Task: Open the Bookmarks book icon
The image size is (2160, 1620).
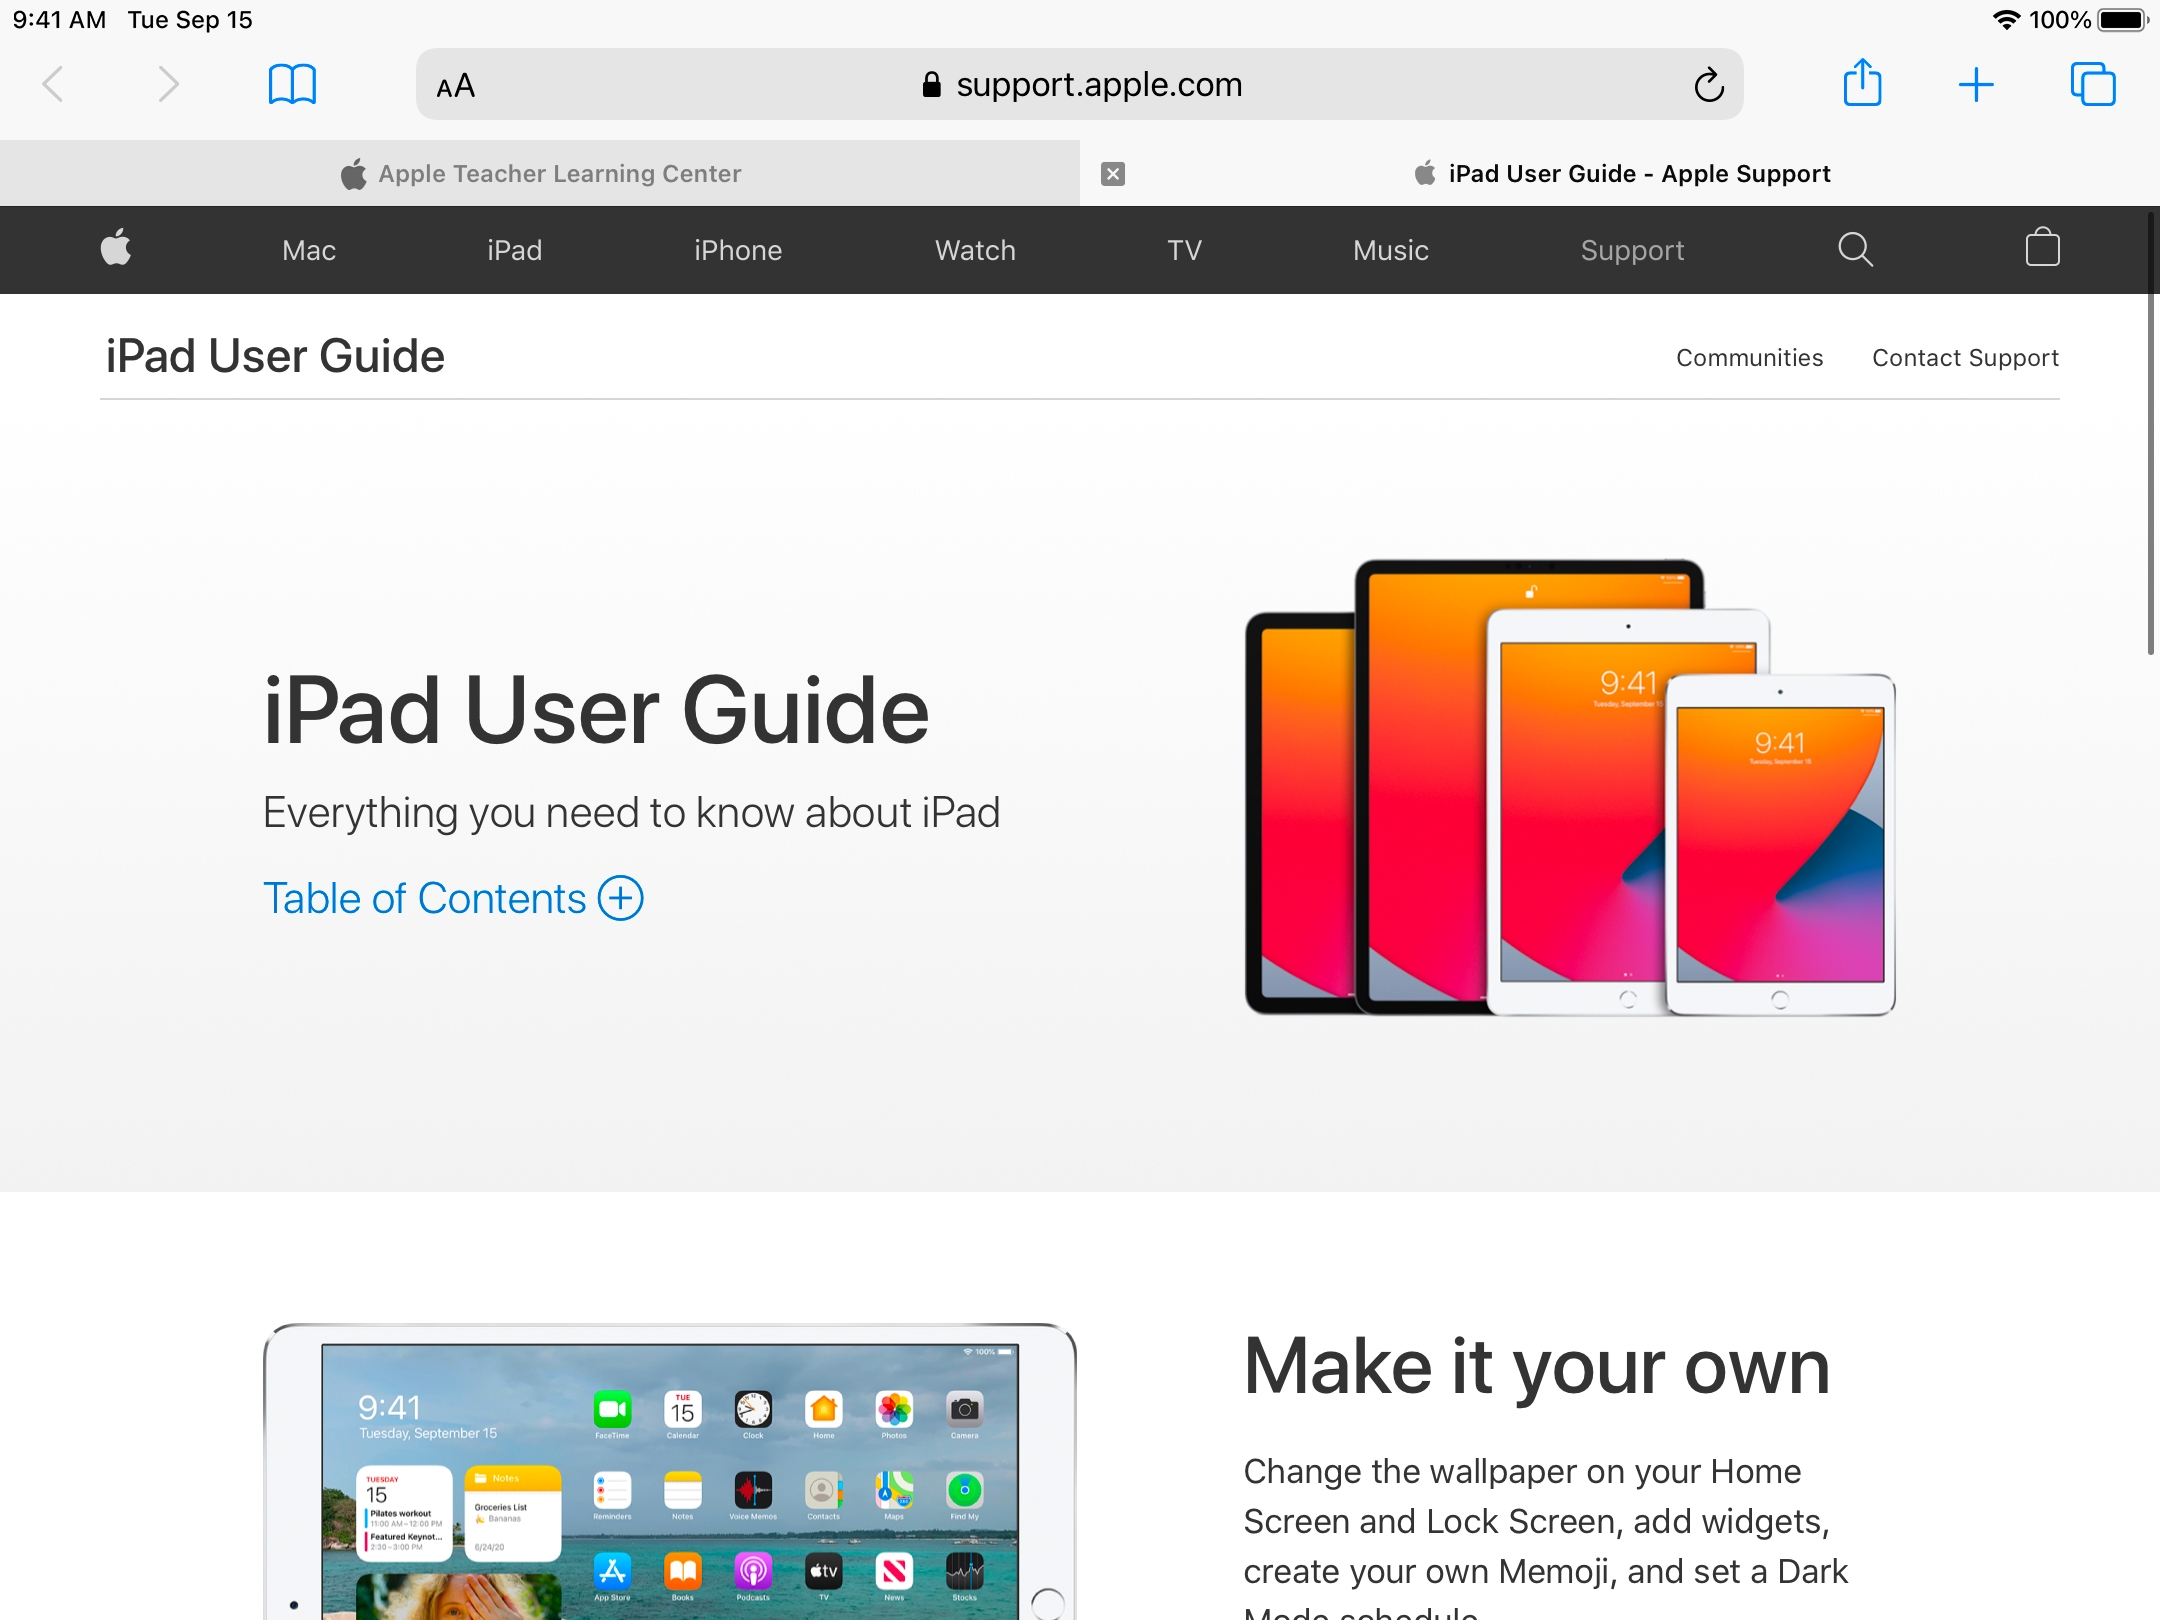Action: tap(292, 84)
